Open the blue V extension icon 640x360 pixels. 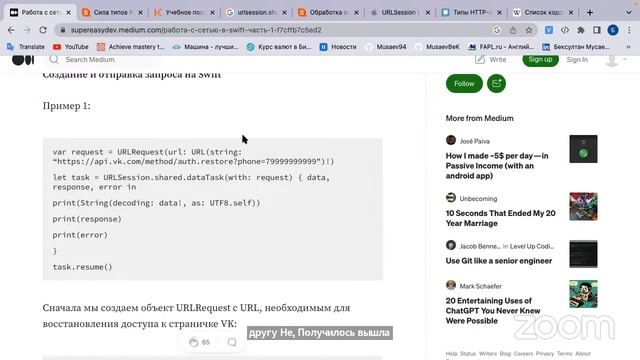click(x=549, y=30)
